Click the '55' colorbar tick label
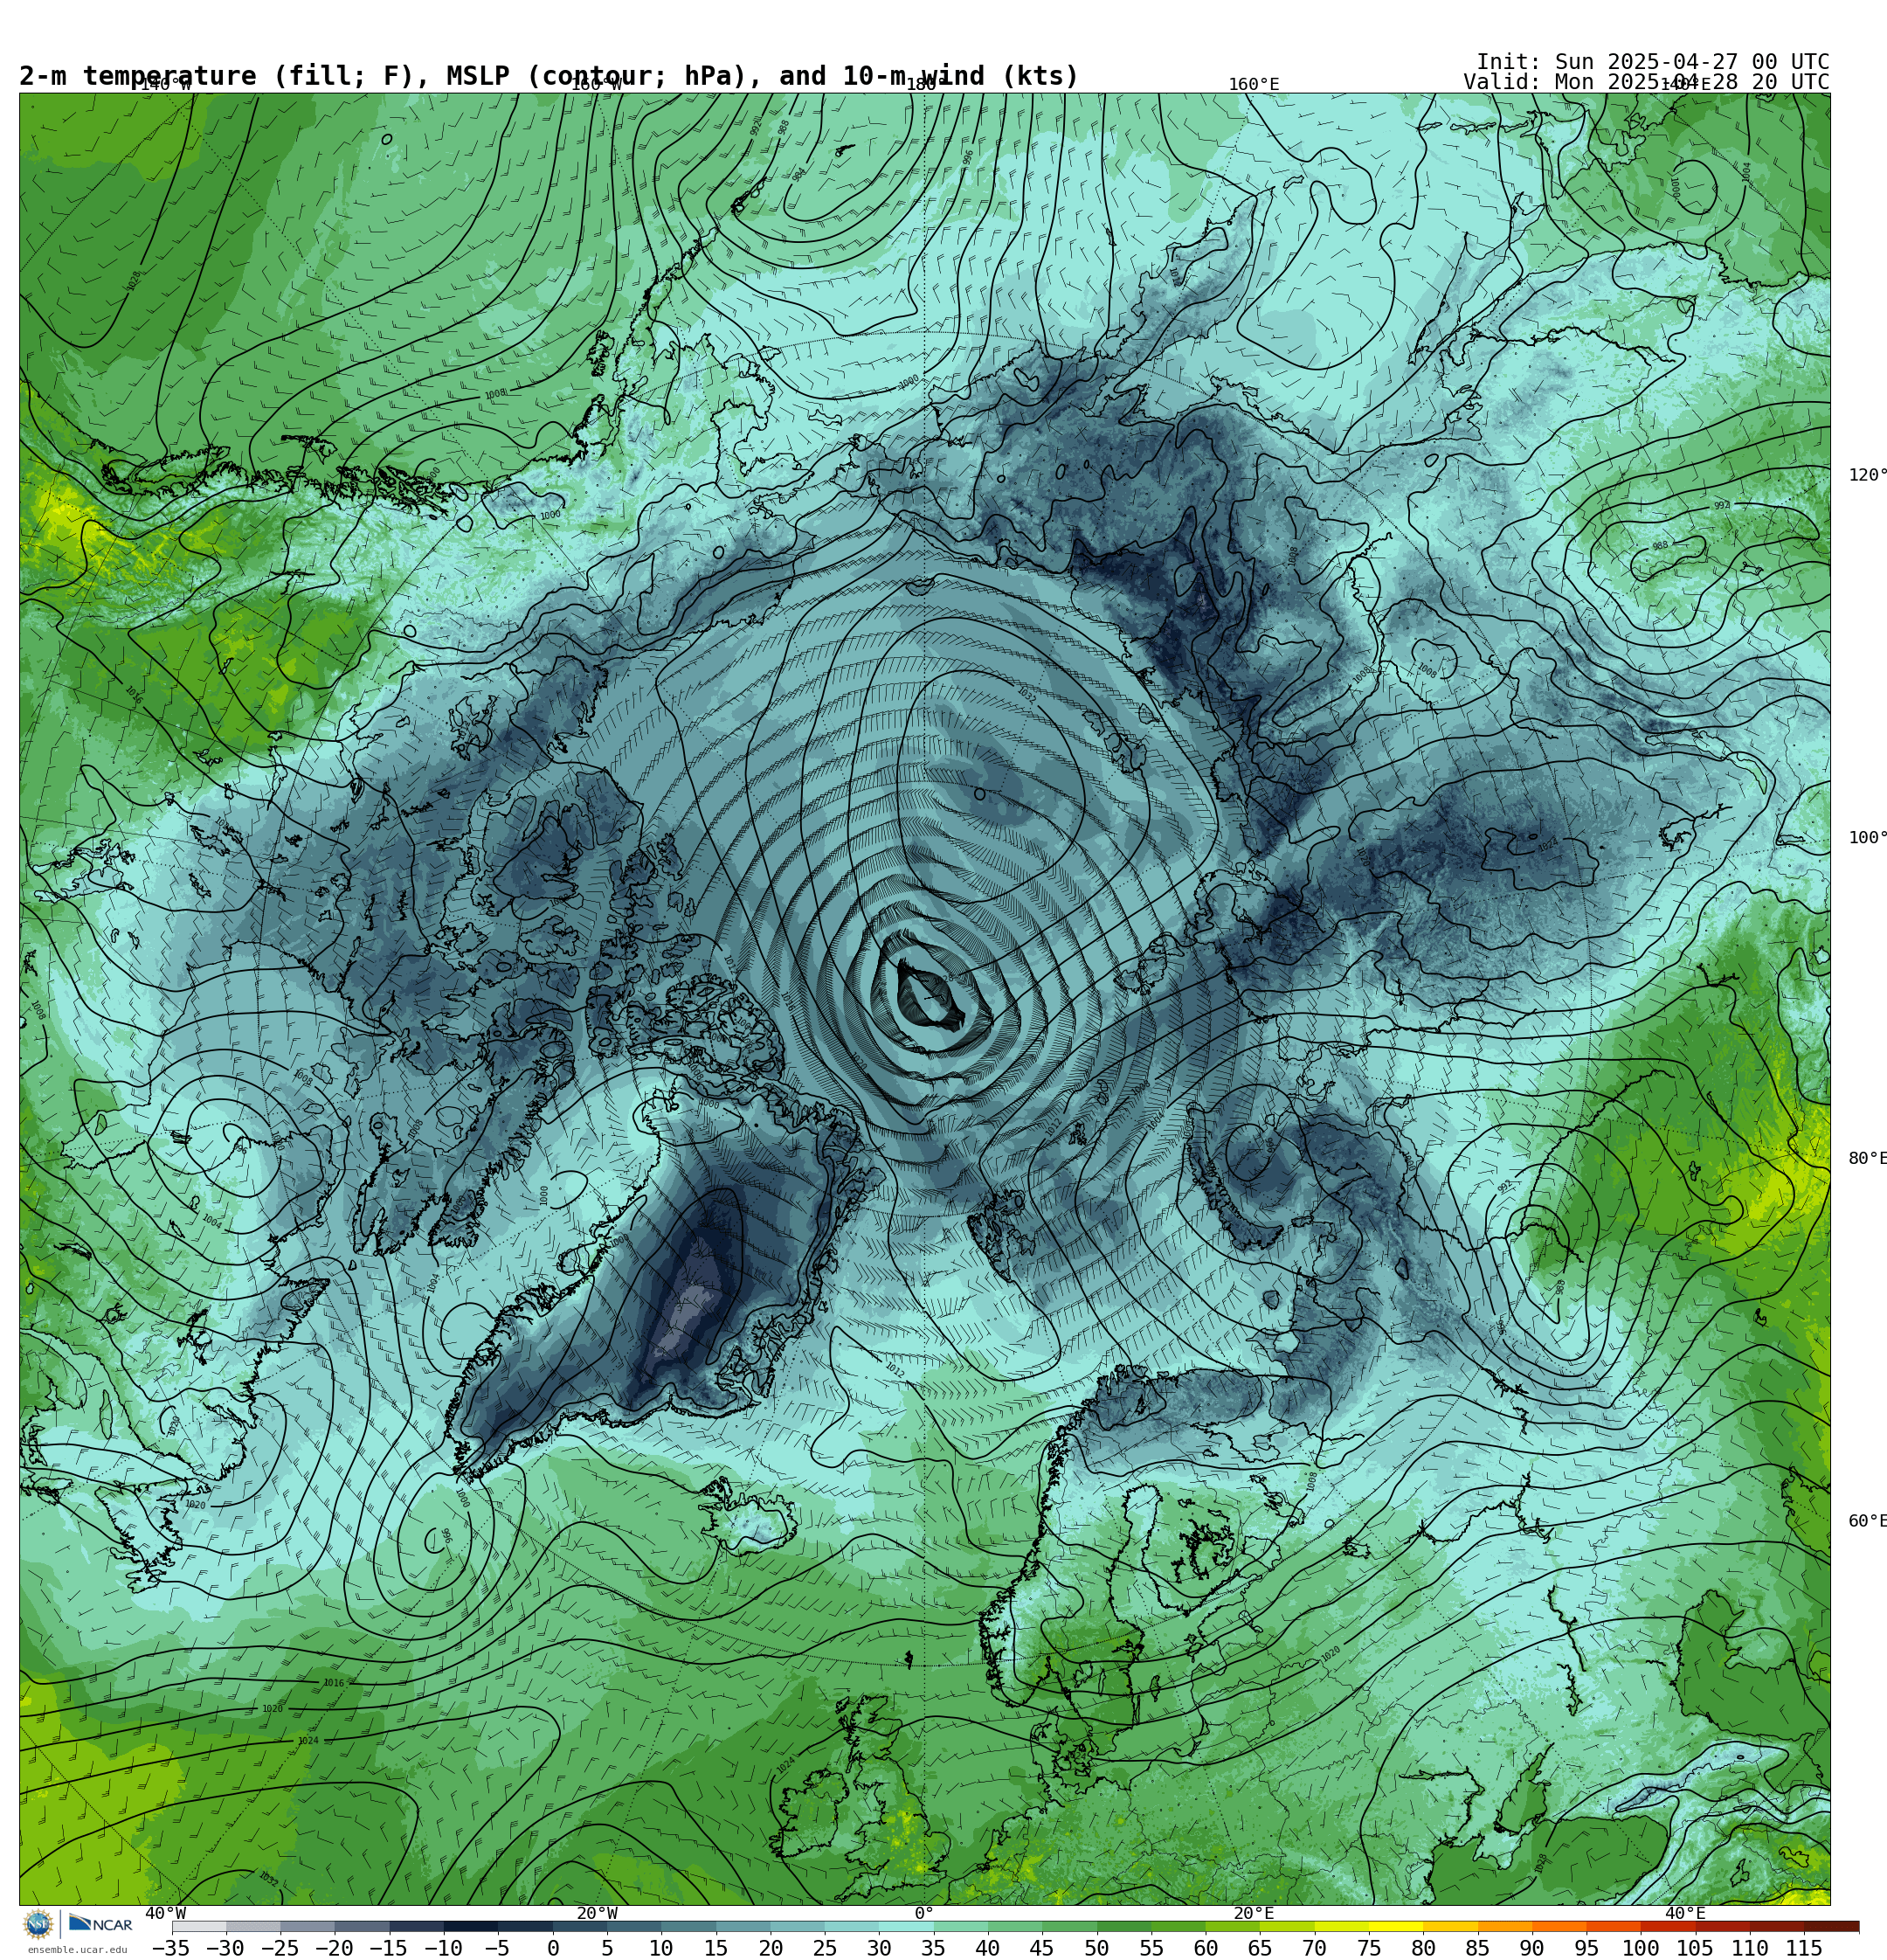The width and height of the screenshot is (1887, 1960). pyautogui.click(x=1151, y=1948)
